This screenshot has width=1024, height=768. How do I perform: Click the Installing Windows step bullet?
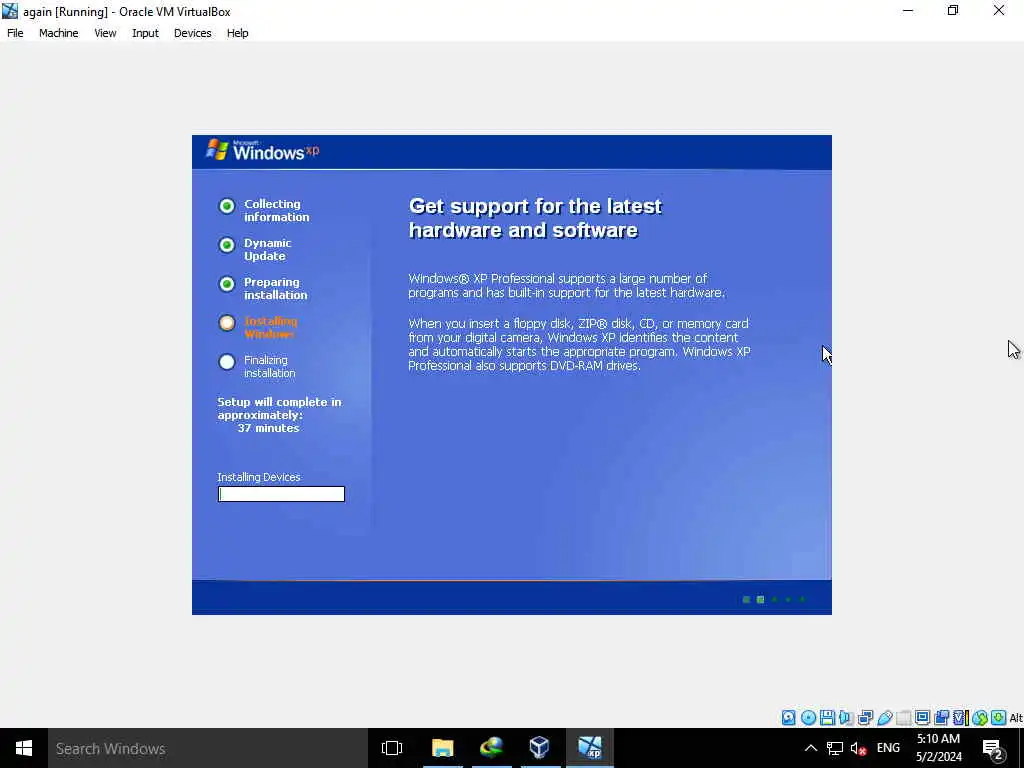point(227,323)
